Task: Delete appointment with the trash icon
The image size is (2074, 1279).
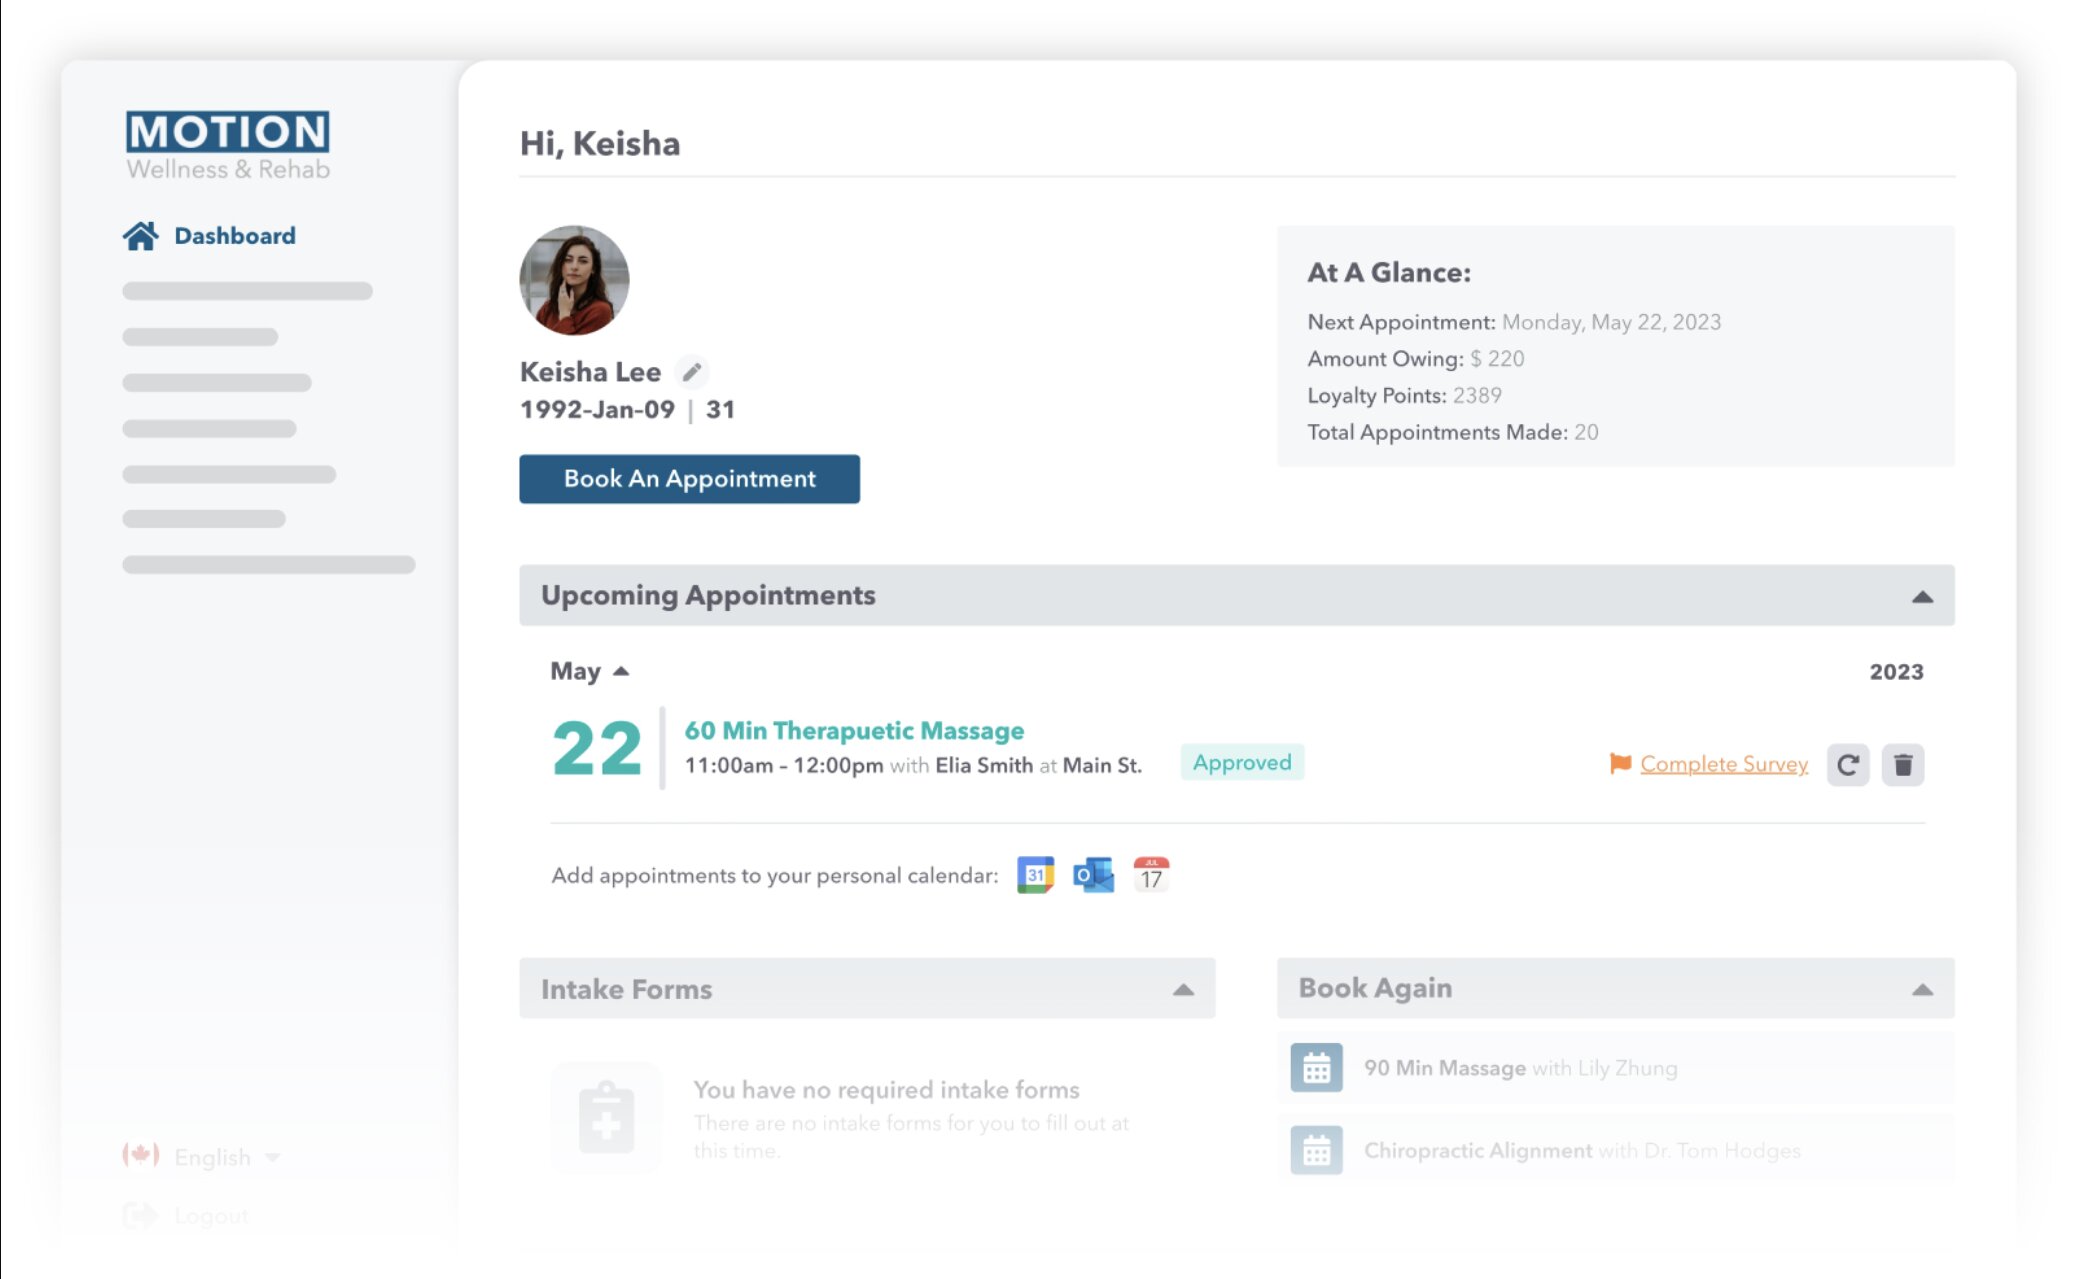Action: 1902,765
